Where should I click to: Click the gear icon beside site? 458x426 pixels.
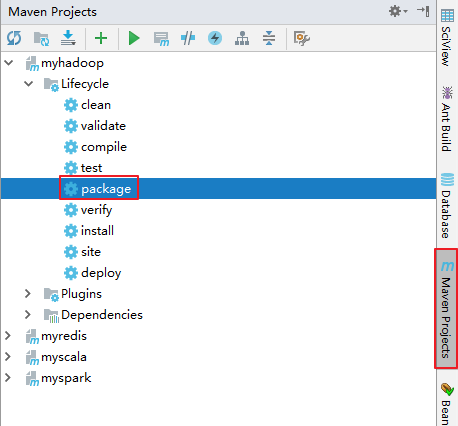(x=71, y=252)
